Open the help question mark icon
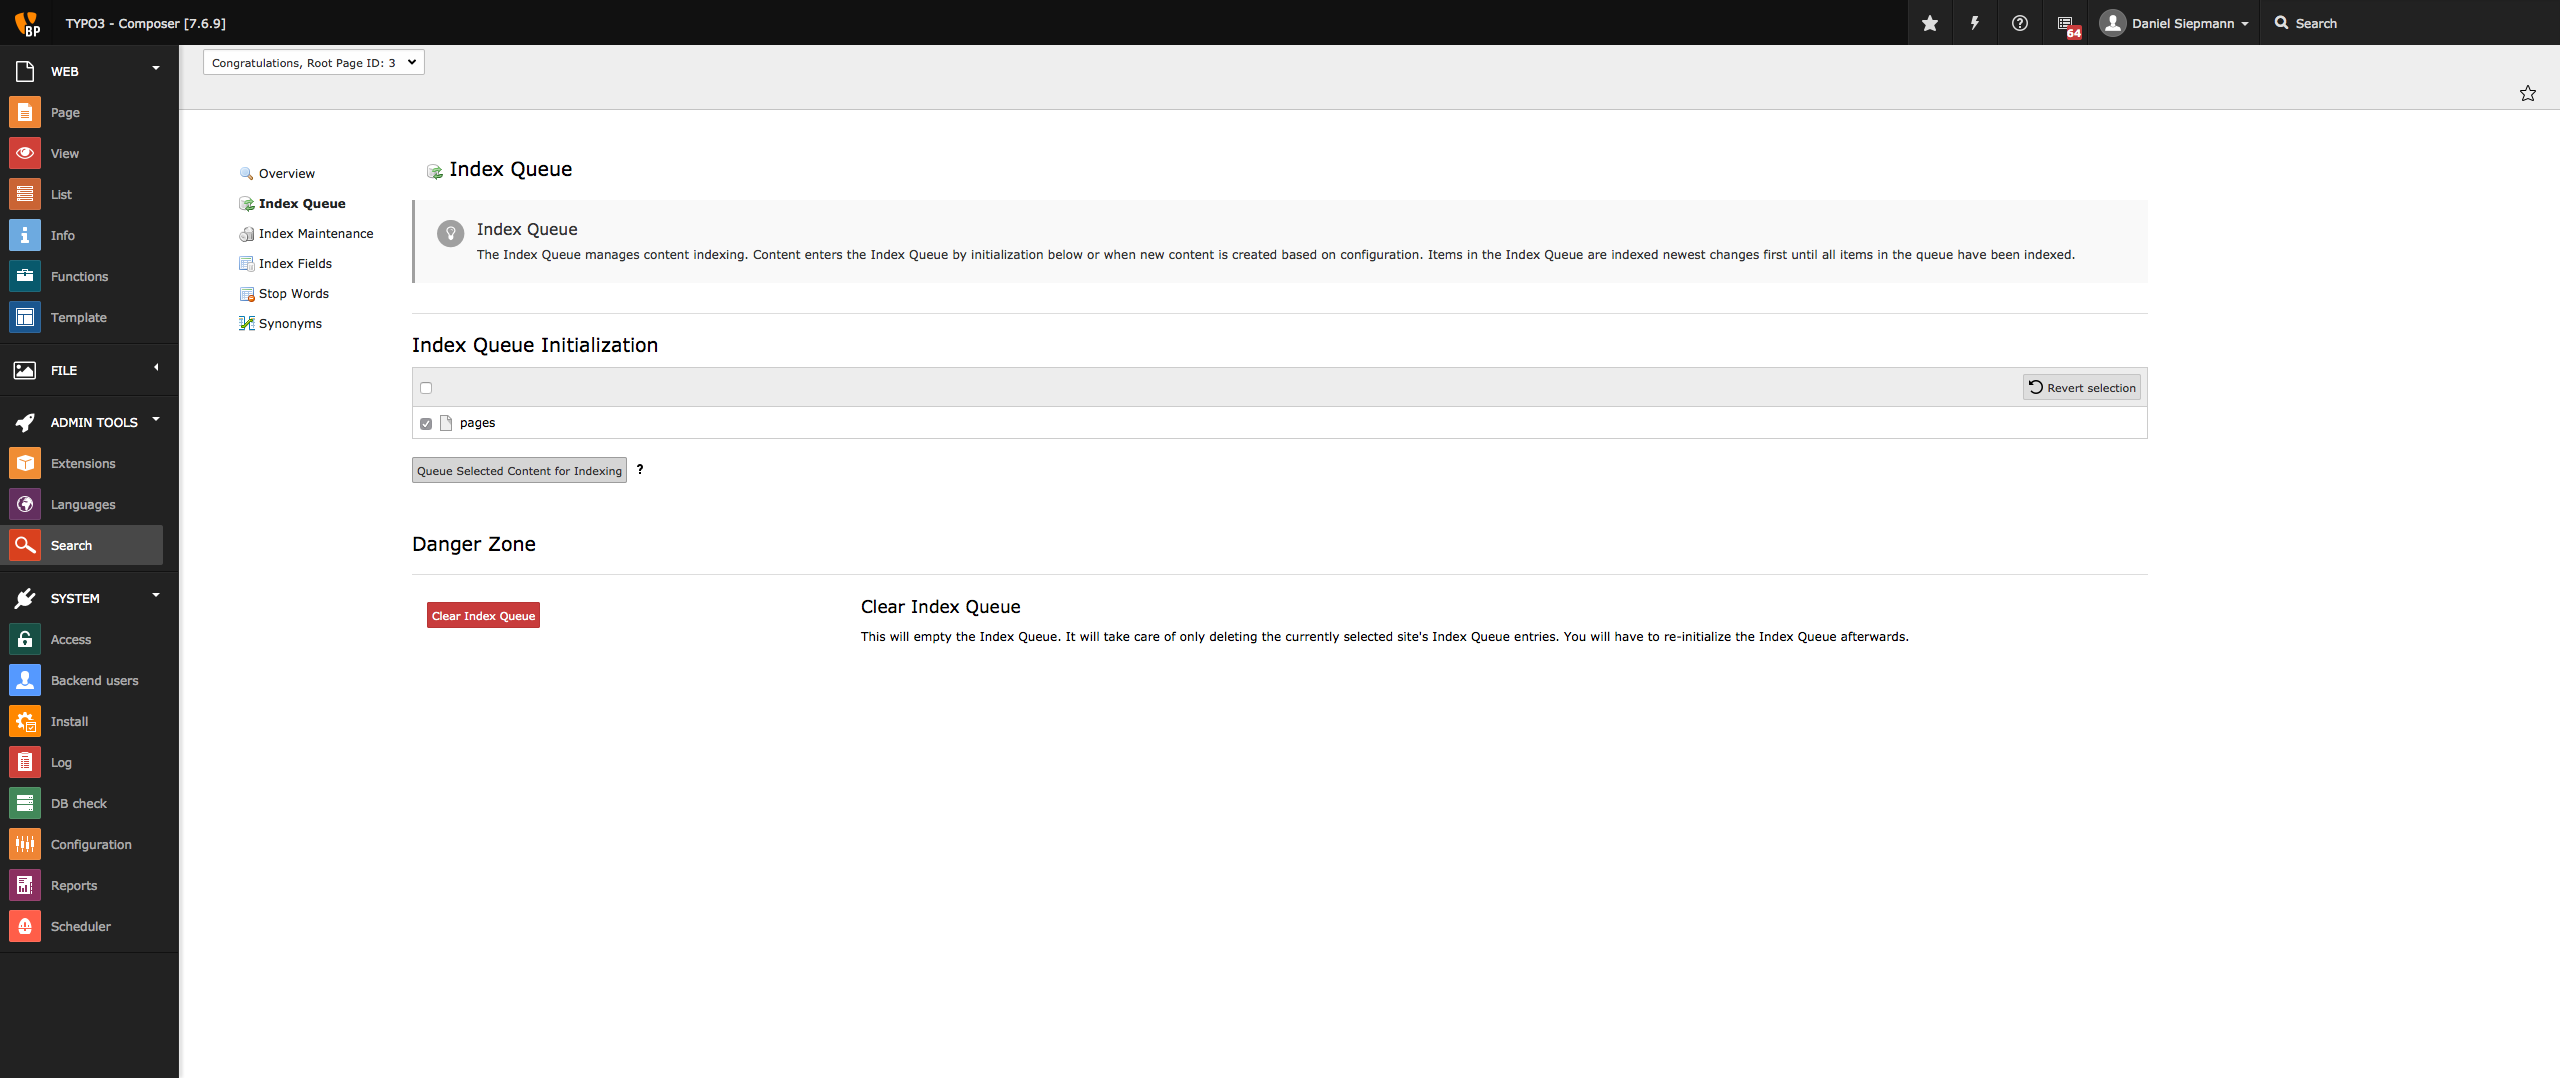 2019,23
